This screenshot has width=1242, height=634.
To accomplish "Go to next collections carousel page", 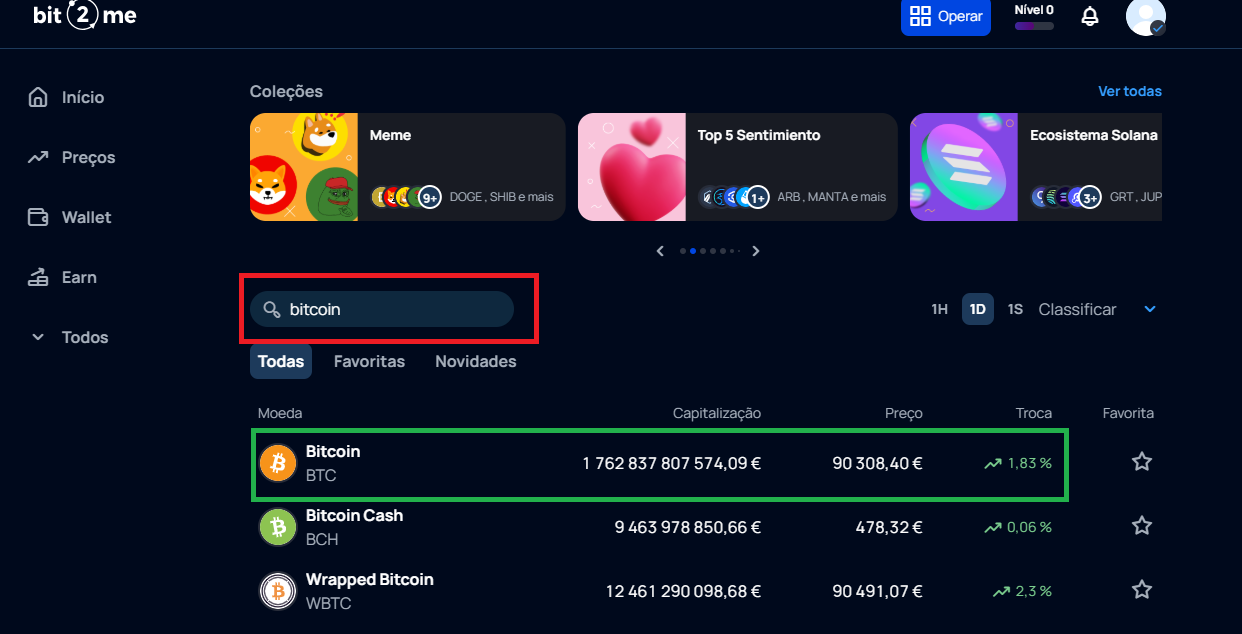I will 756,251.
